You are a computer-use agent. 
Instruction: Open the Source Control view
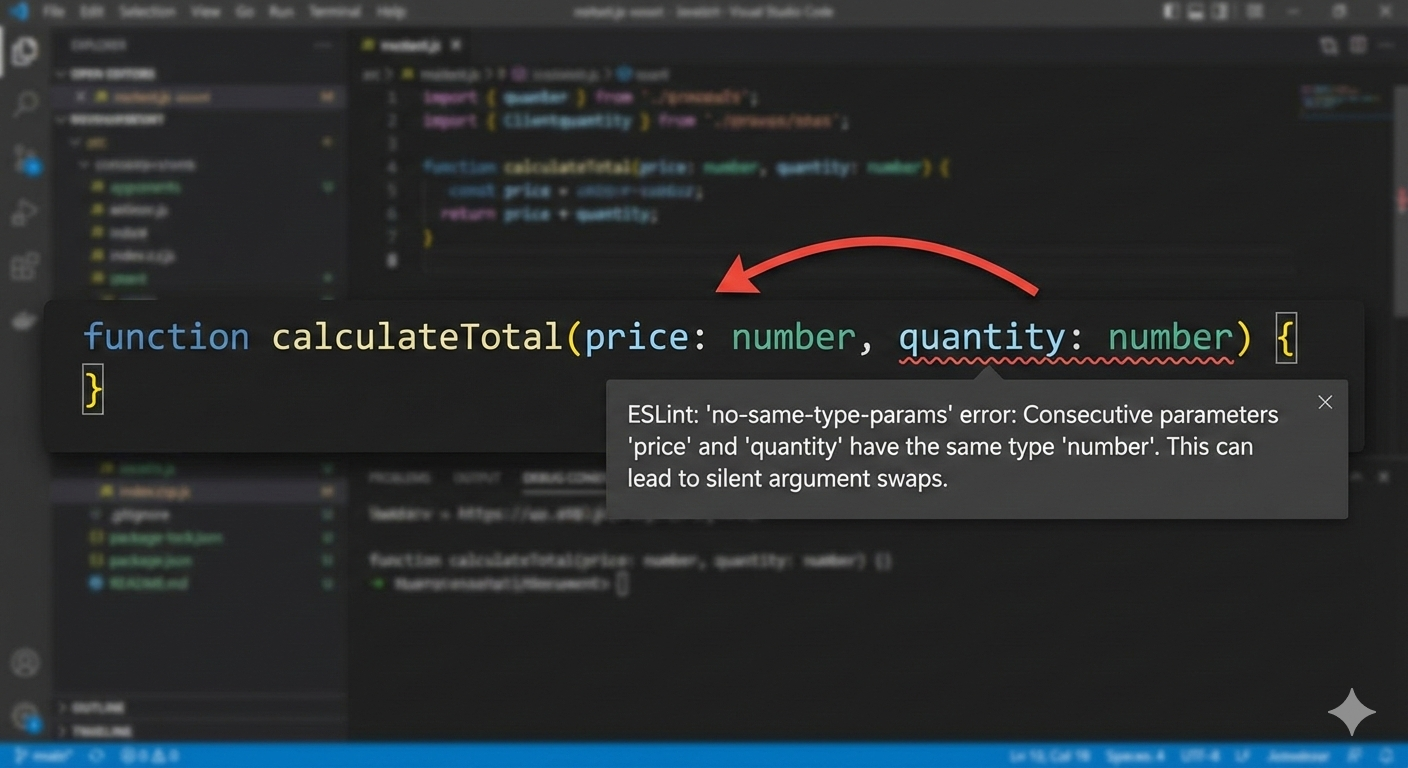(25, 158)
